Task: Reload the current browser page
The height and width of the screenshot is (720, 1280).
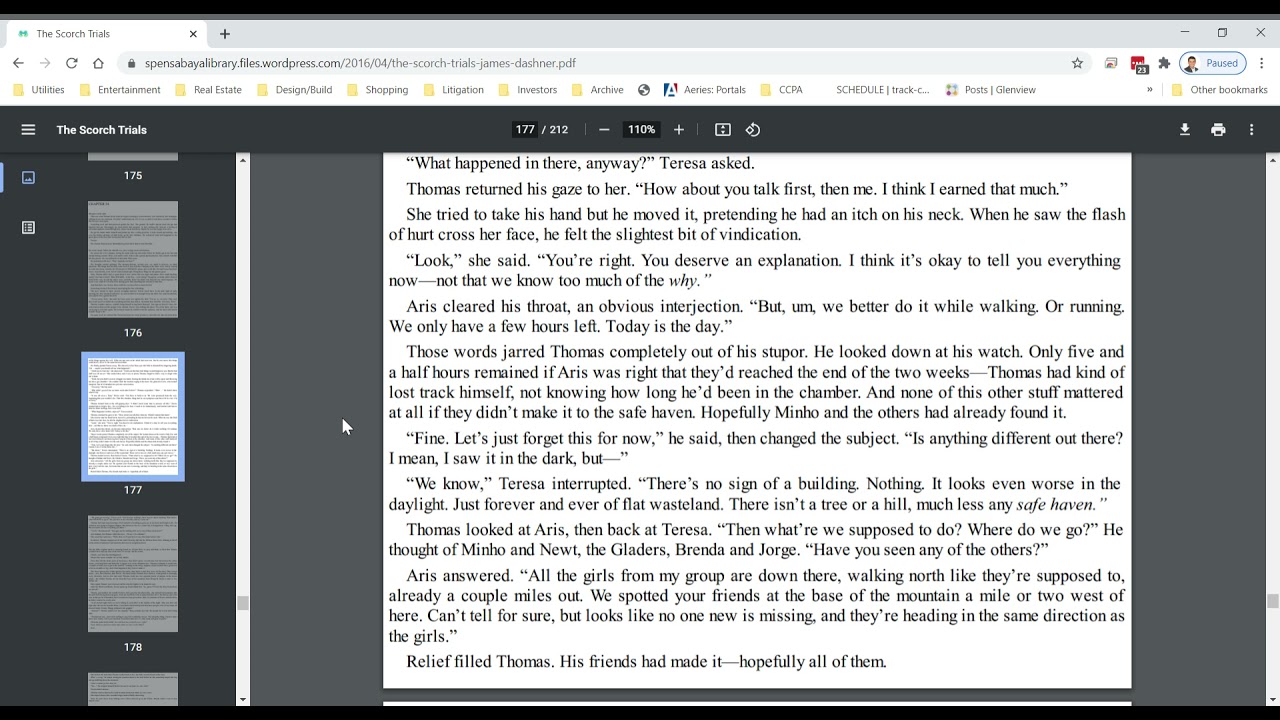Action: tap(71, 63)
